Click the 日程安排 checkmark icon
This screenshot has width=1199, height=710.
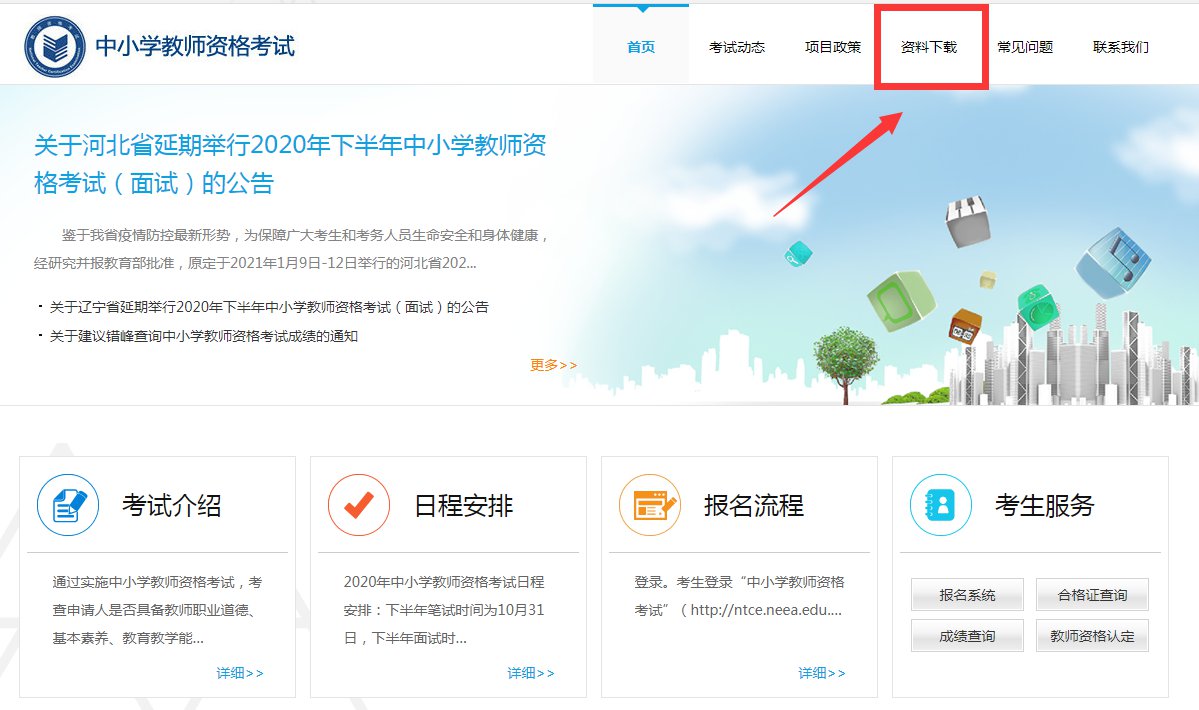coord(359,505)
